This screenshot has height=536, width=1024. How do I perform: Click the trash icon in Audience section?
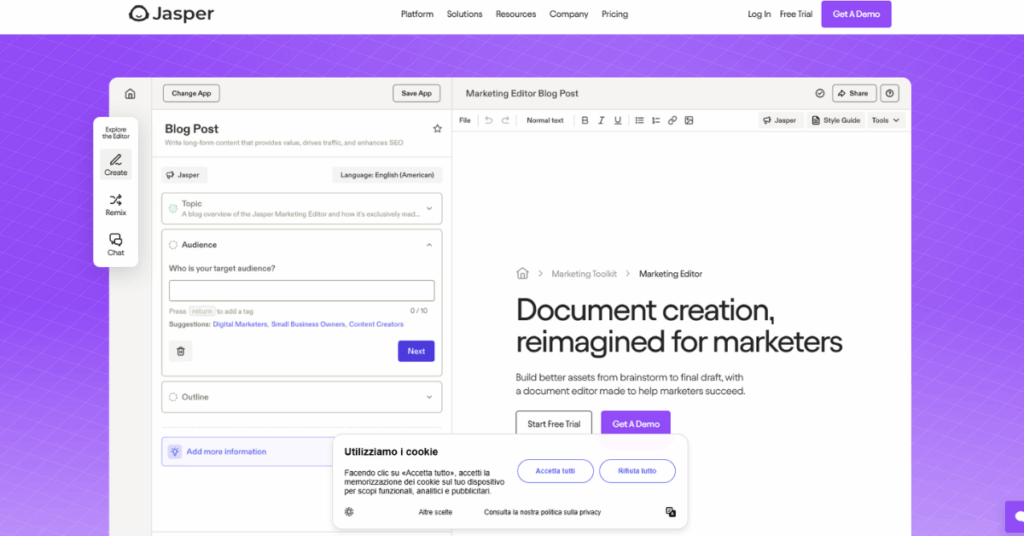tap(181, 351)
